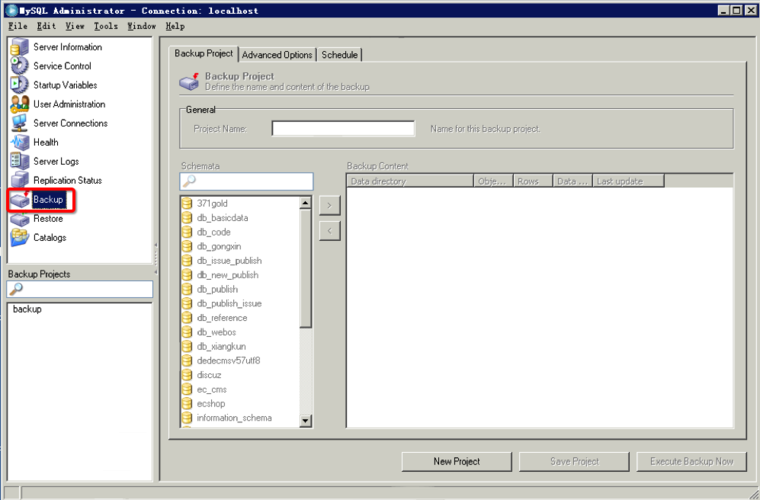Select dedecmsv57utf8 schema name
760x500 pixels.
(x=228, y=360)
